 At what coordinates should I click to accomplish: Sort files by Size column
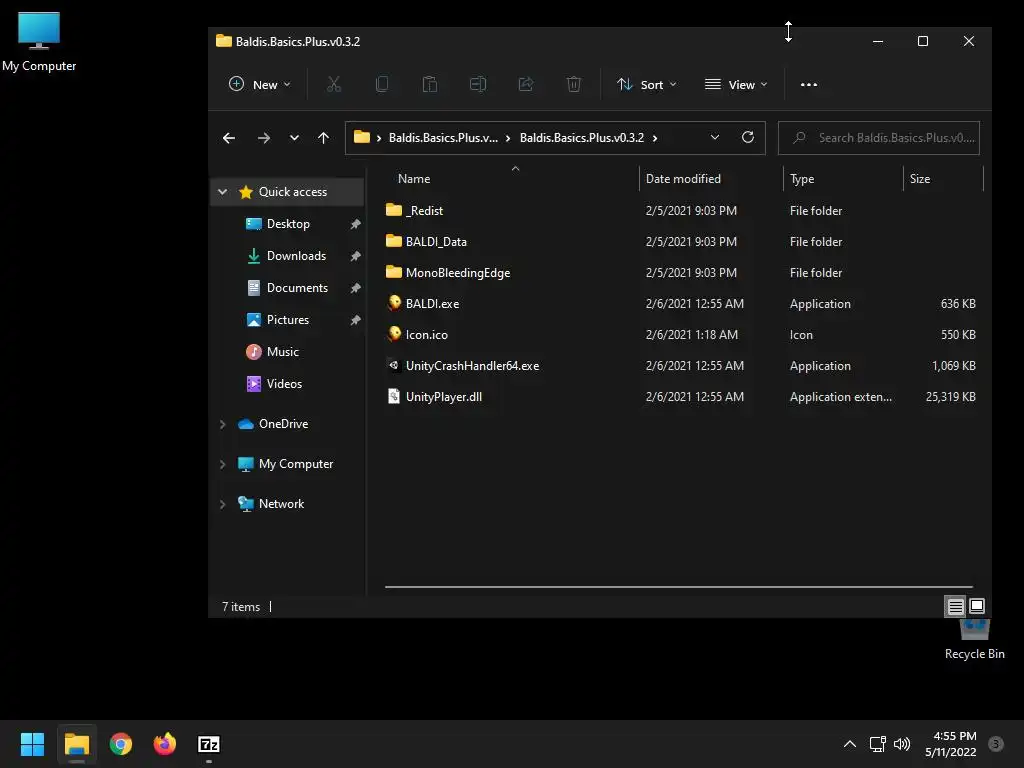(920, 178)
